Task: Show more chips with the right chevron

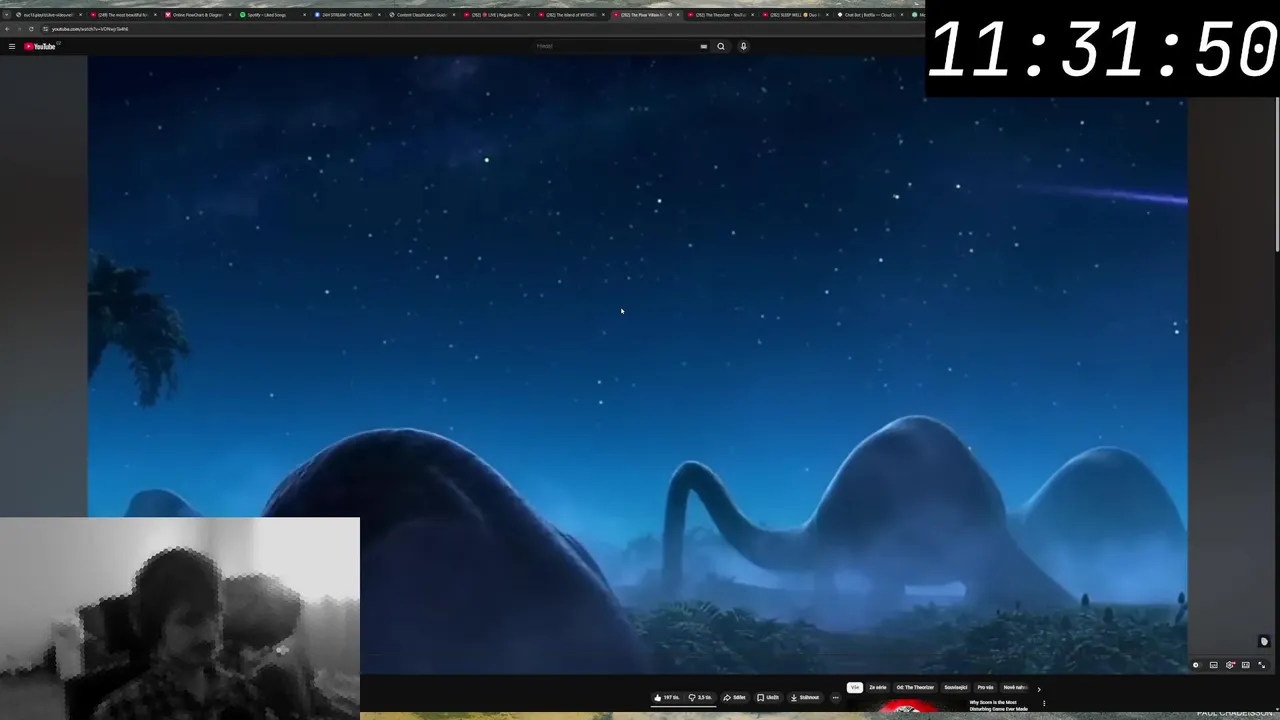Action: (x=1039, y=689)
